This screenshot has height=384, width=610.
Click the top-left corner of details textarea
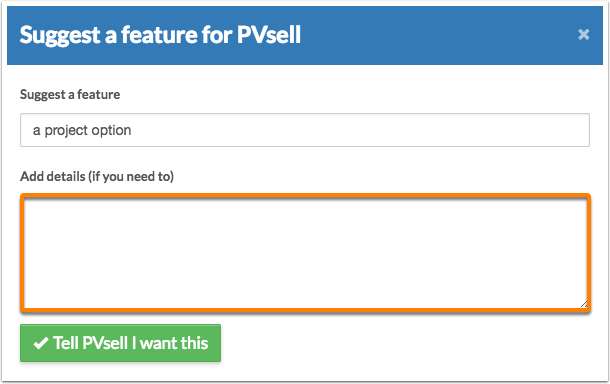(28, 202)
